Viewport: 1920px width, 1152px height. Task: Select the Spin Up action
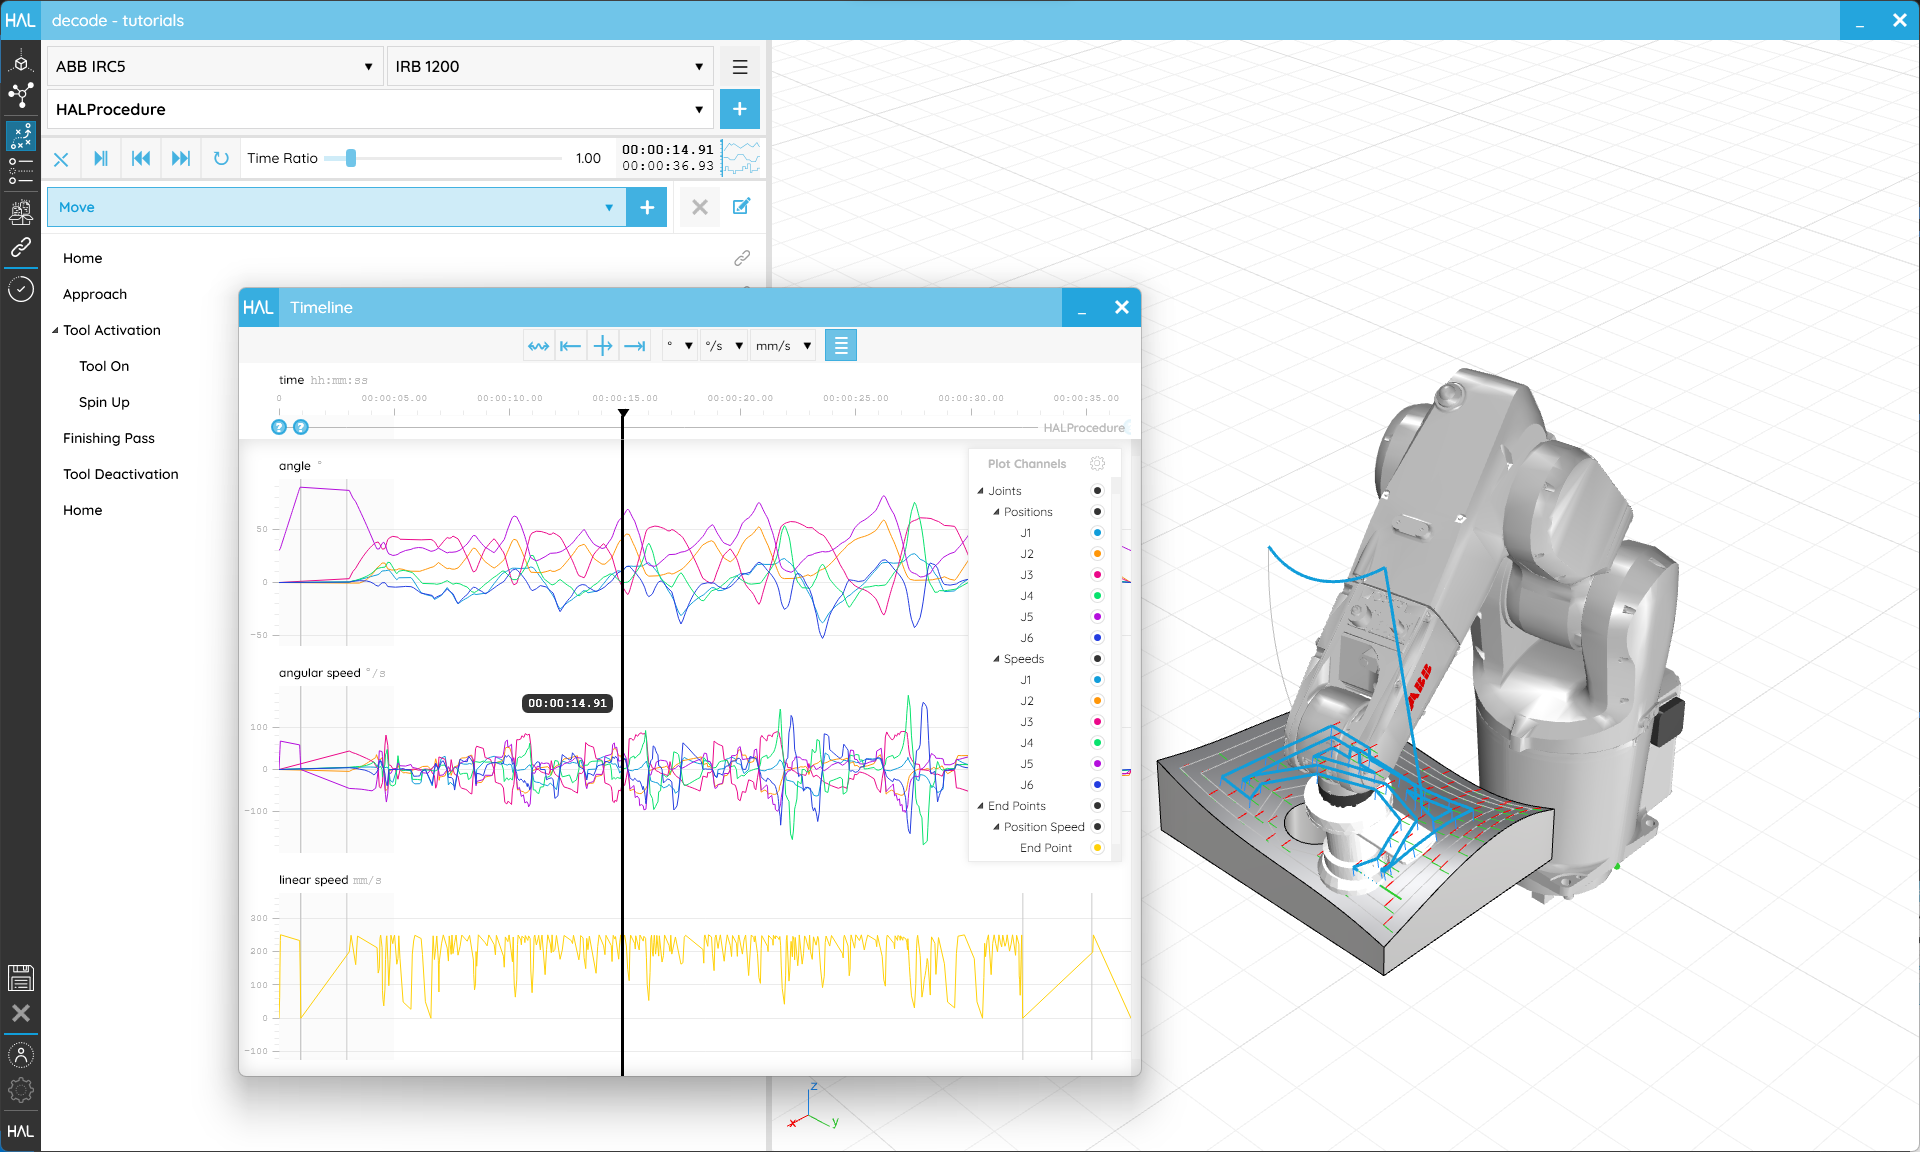(x=104, y=402)
